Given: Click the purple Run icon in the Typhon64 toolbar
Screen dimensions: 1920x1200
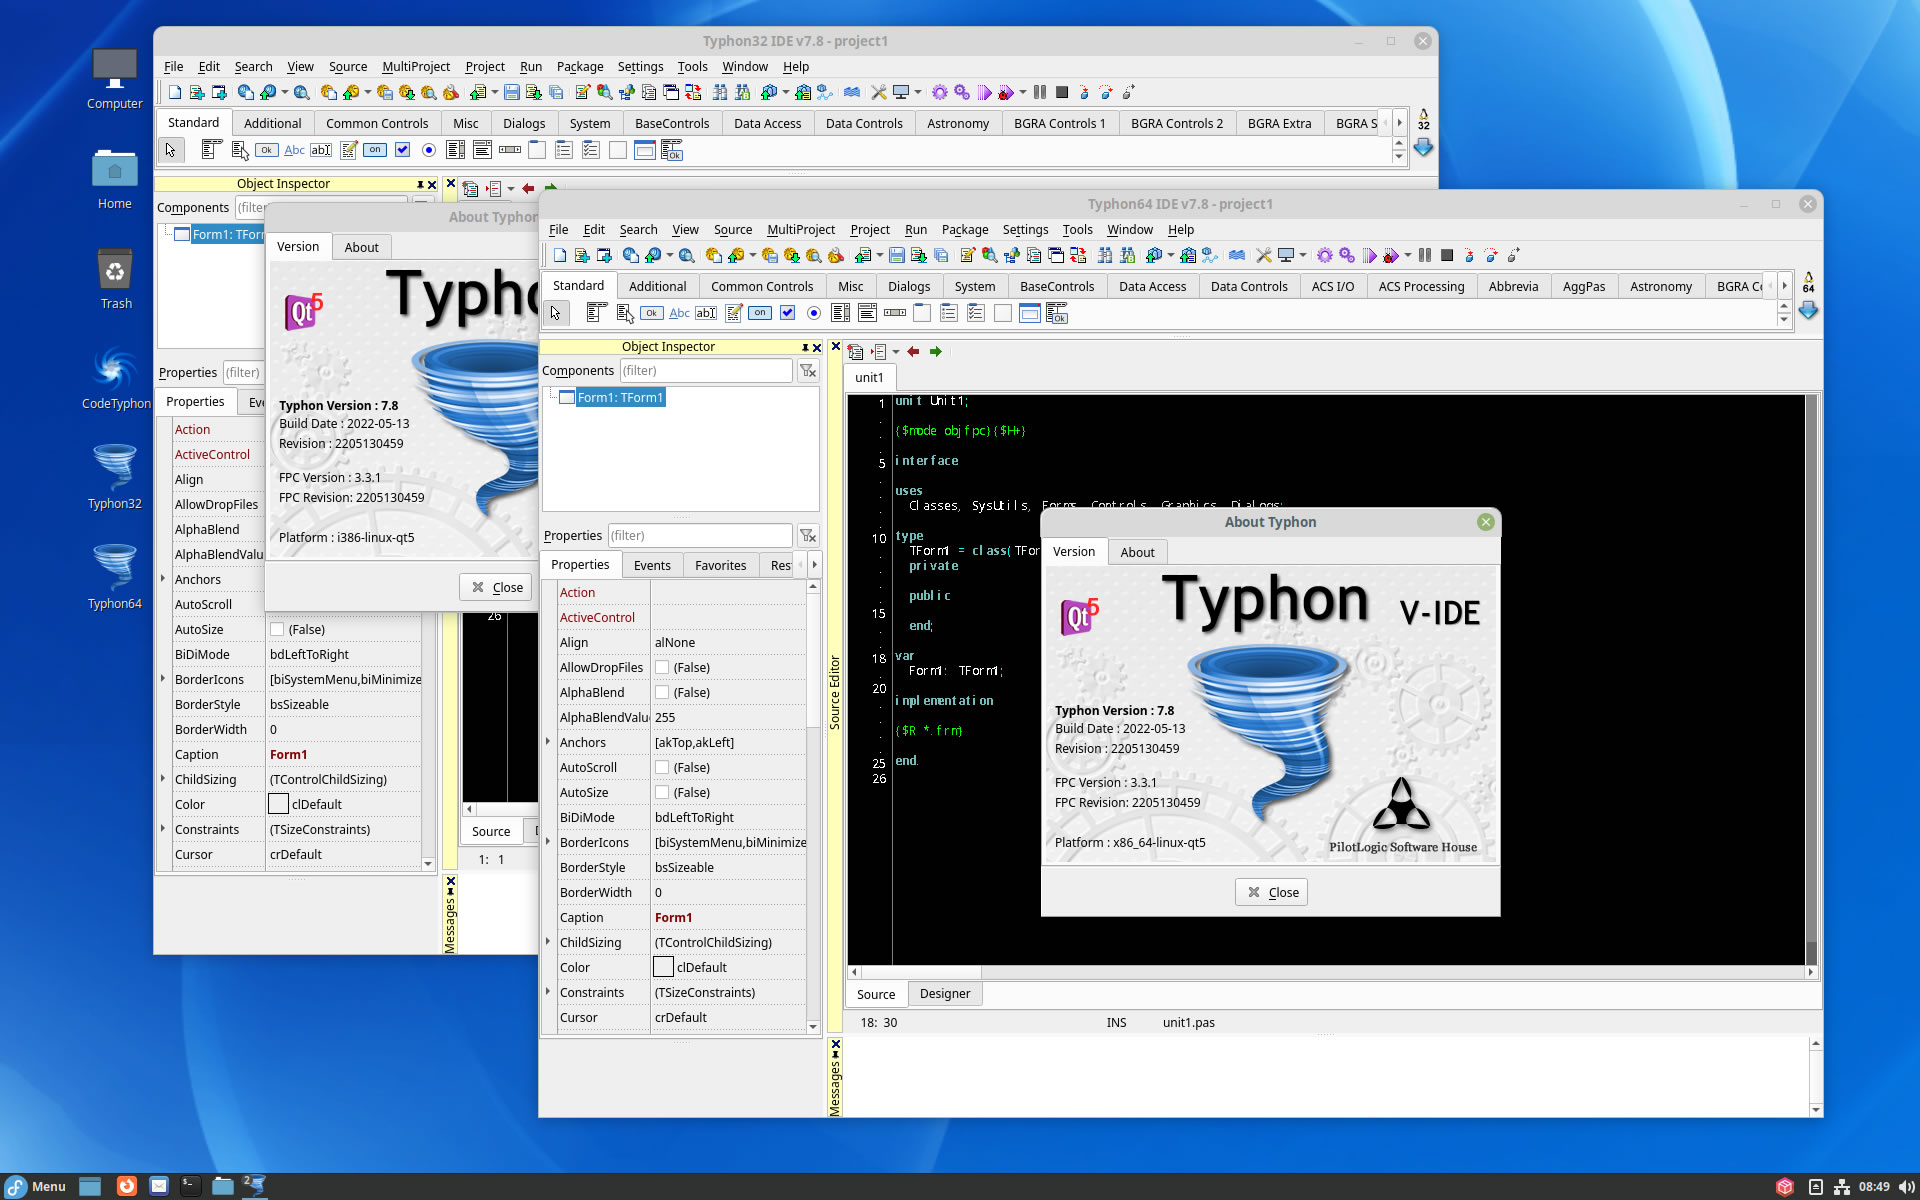Looking at the screenshot, I should [1369, 255].
